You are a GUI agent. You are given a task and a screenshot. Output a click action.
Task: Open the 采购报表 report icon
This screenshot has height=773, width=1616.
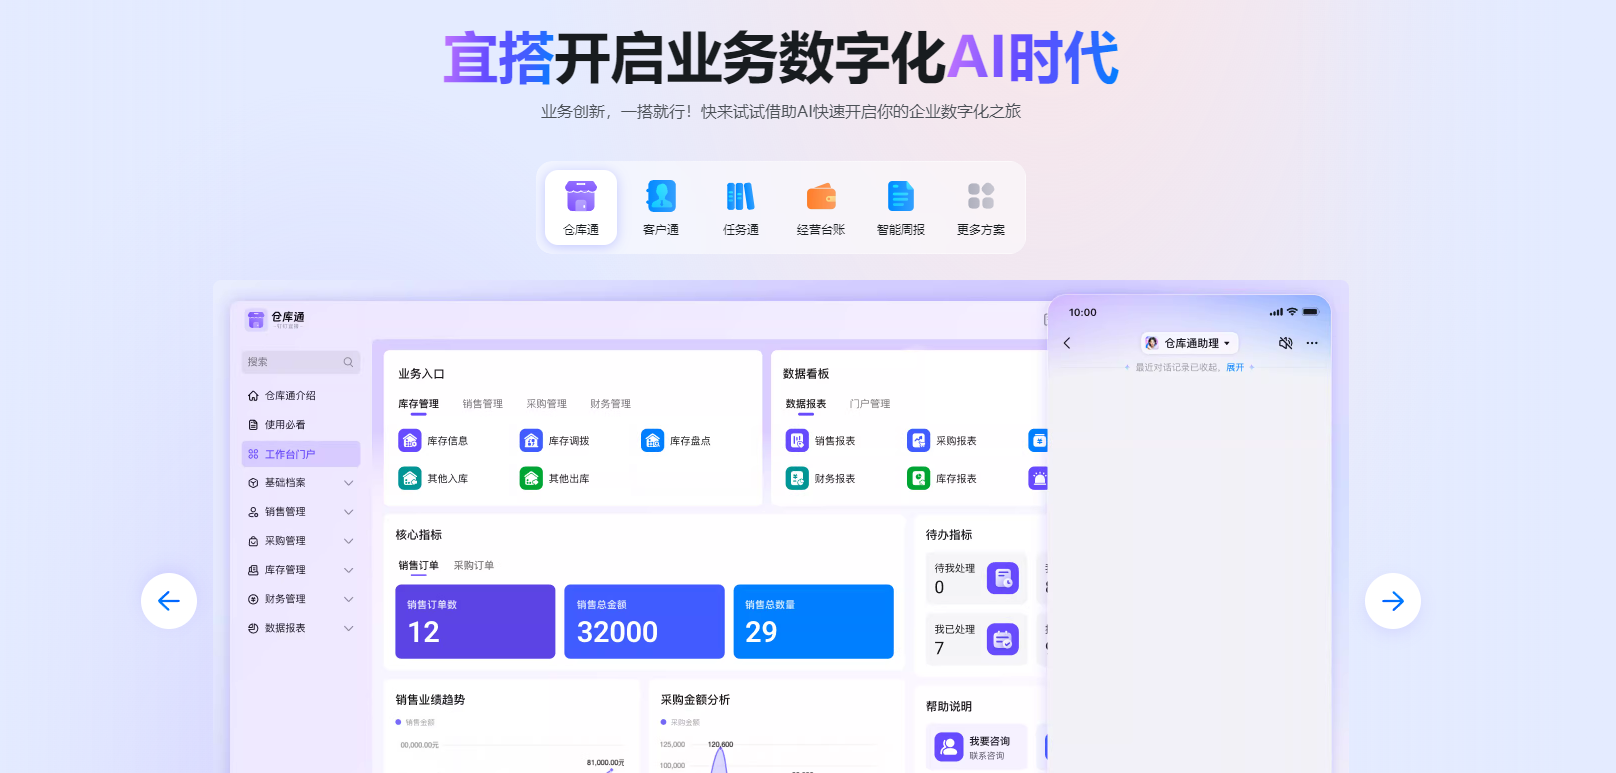pos(918,440)
